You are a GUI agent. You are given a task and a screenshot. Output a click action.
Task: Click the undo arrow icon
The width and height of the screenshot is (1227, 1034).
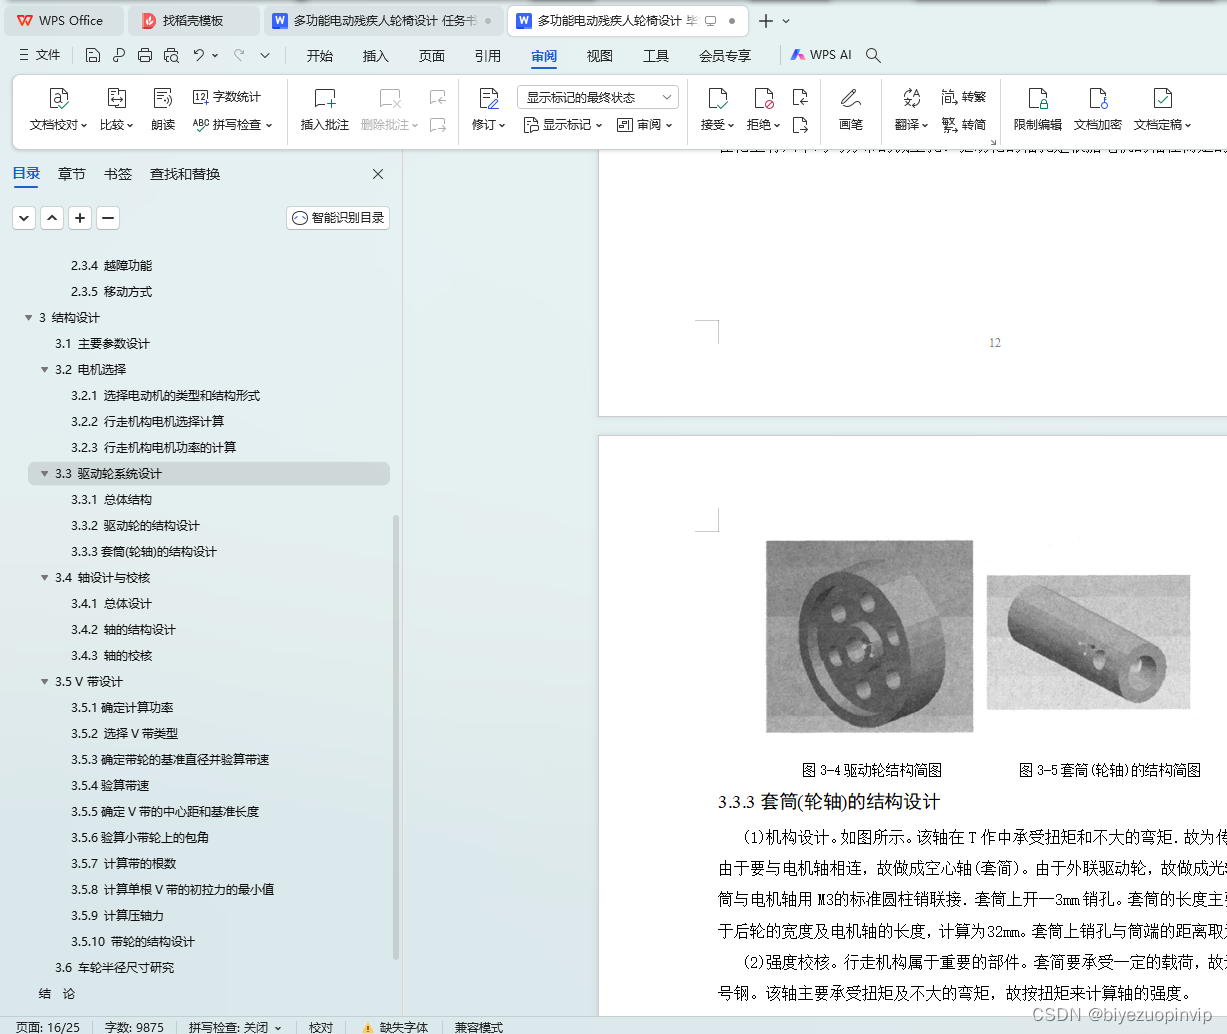tap(199, 55)
